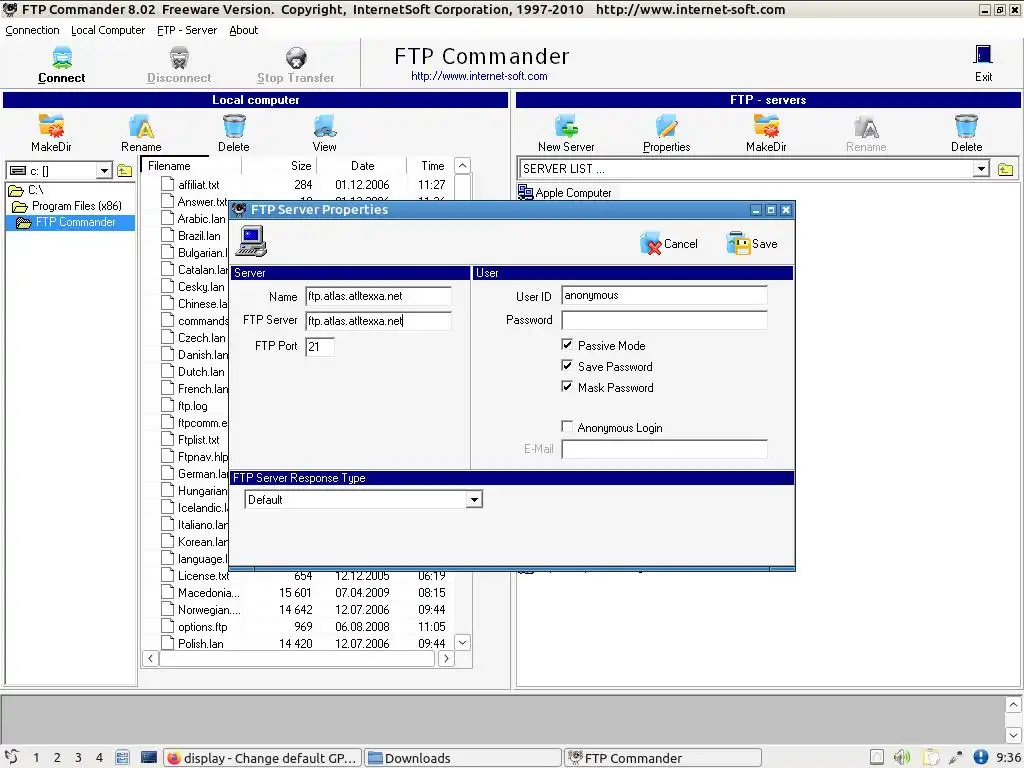Click the Disconnect toolbar icon

178,58
